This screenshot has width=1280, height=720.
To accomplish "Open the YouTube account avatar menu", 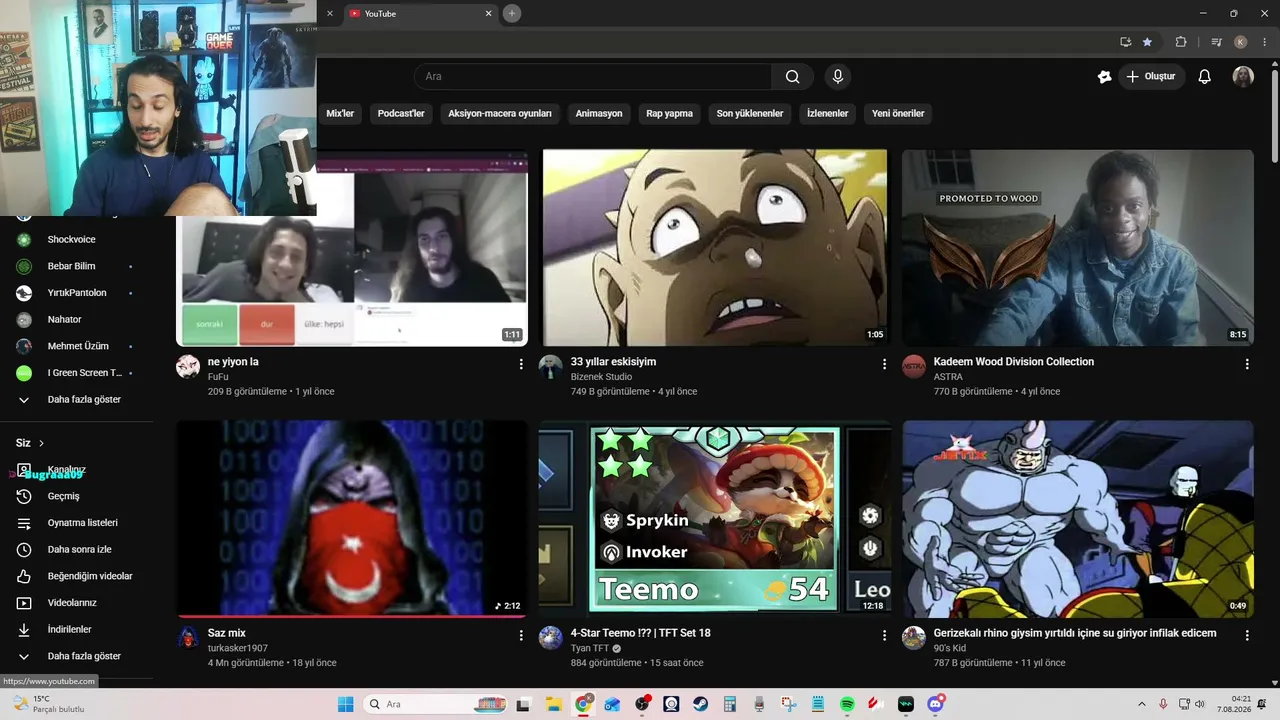I will pos(1243,77).
